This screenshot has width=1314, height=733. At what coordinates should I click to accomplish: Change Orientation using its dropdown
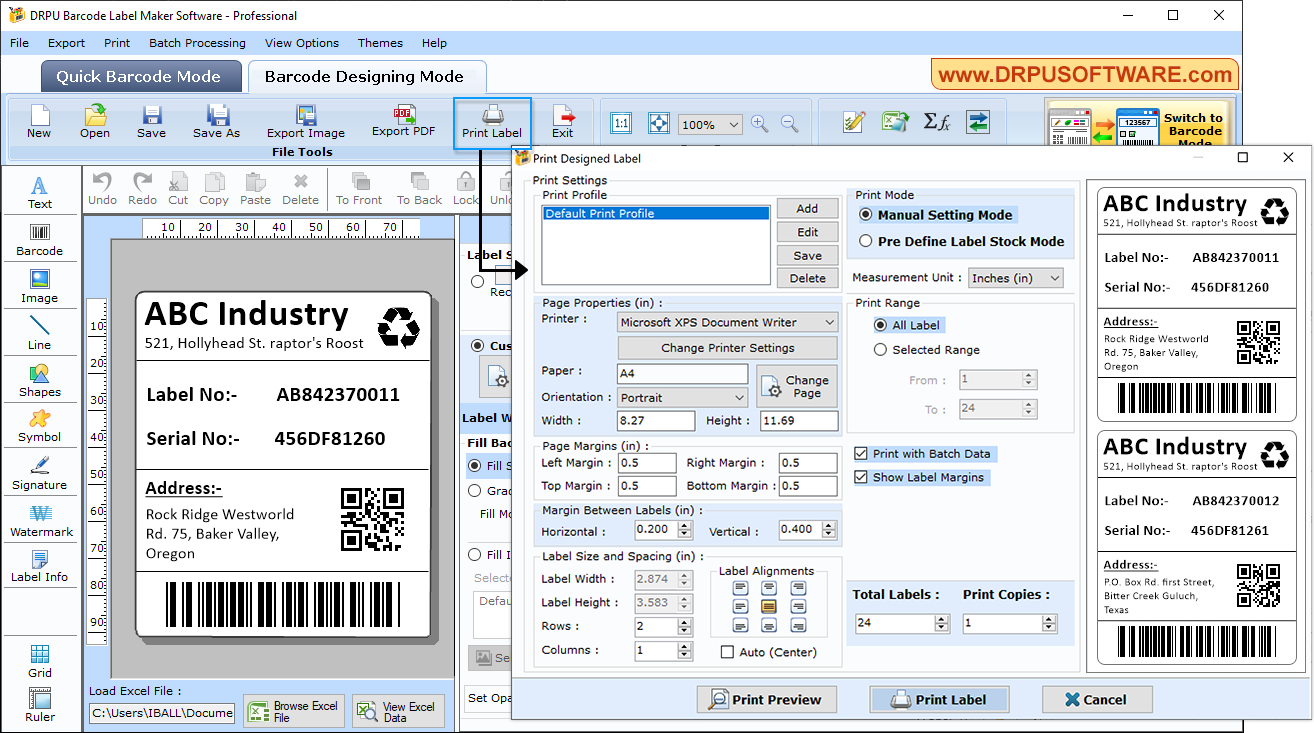coord(681,397)
